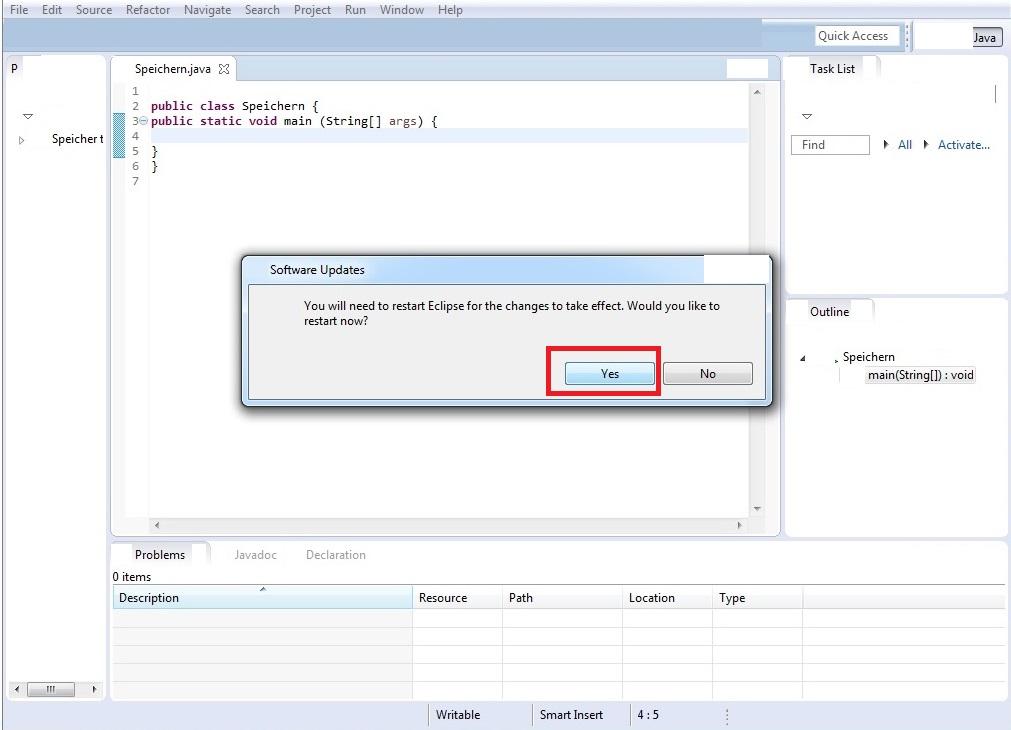This screenshot has height=730, width=1011.
Task: Collapse the Speichern class in Outline
Action: point(803,358)
